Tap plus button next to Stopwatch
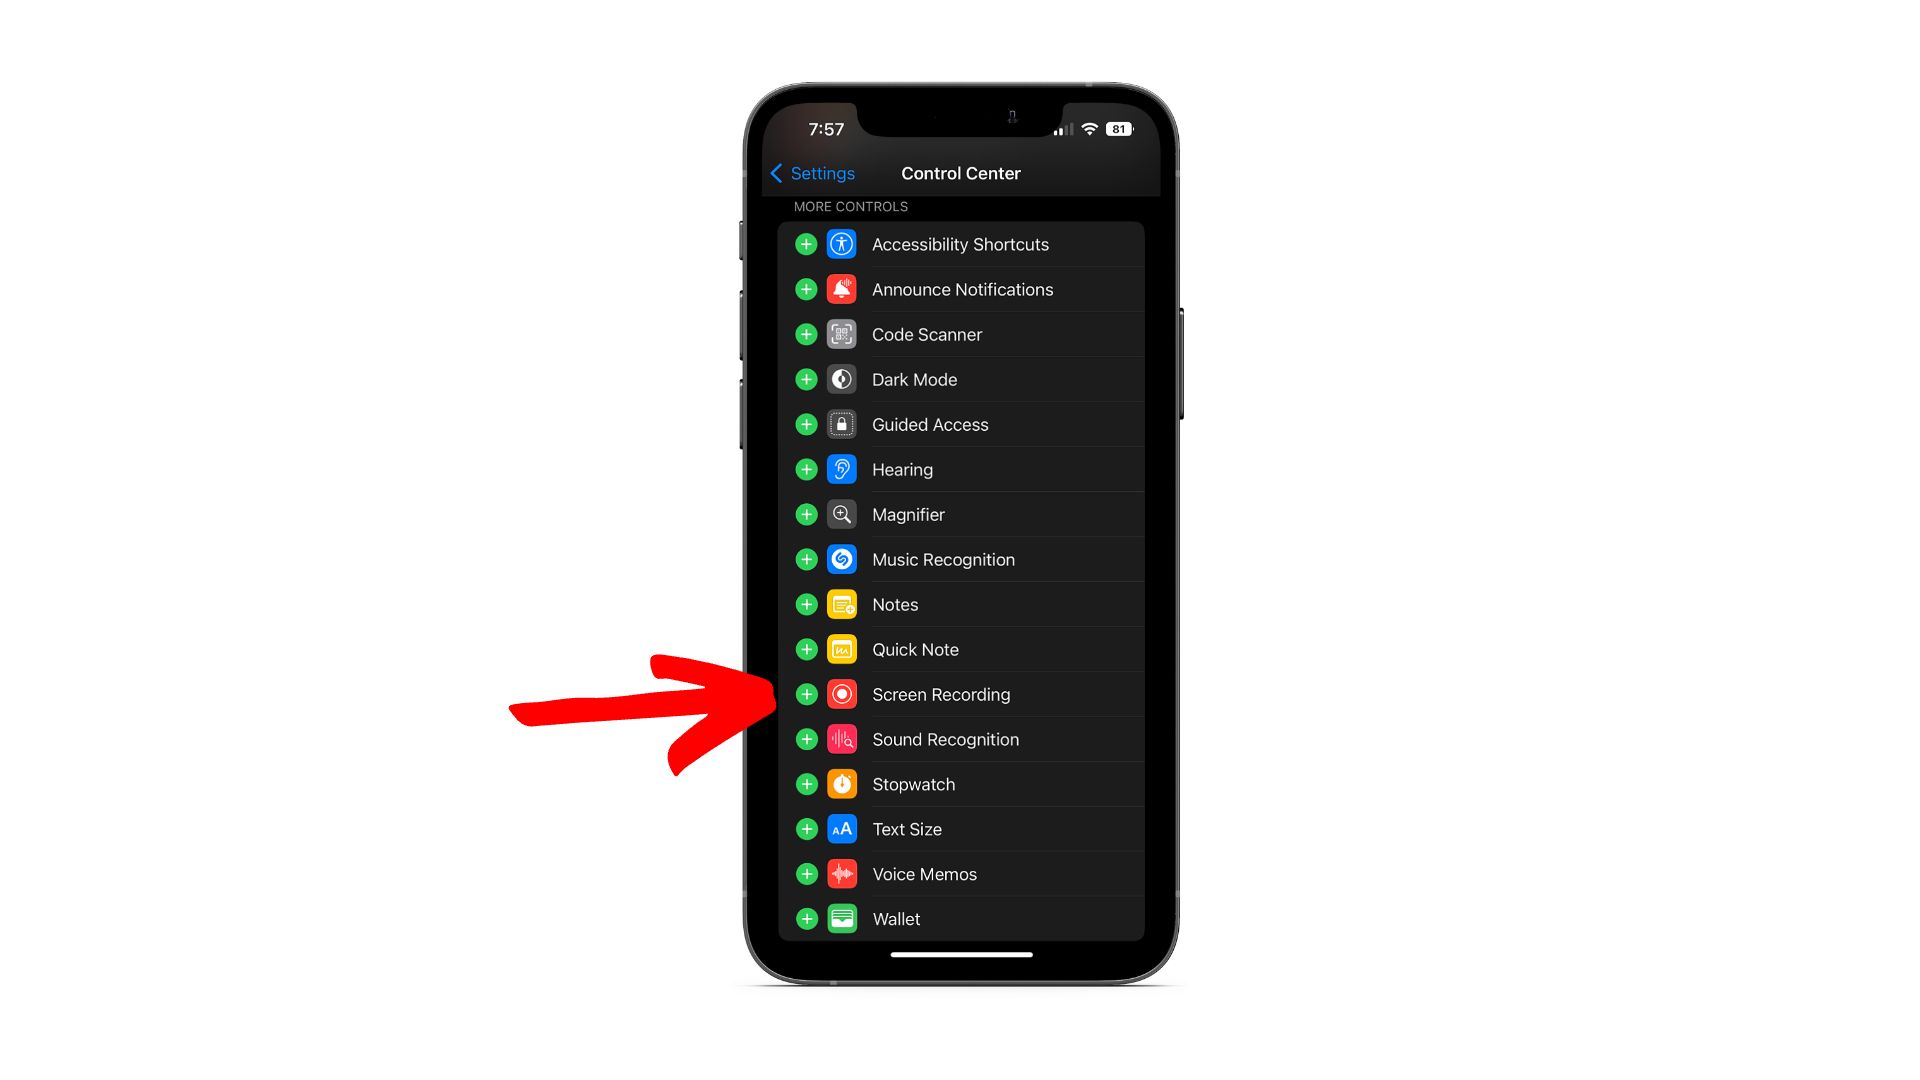This screenshot has width=1920, height=1080. coord(806,783)
